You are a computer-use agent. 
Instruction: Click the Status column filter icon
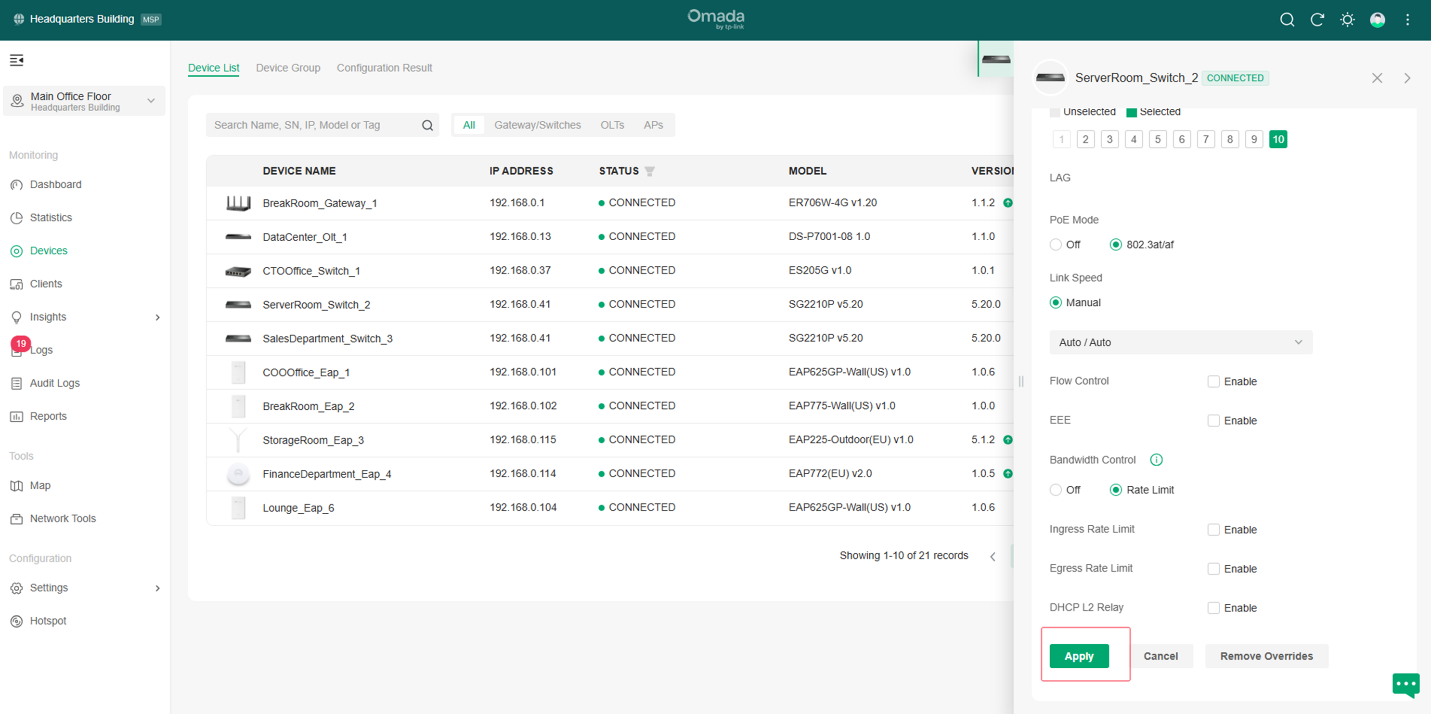[650, 172]
